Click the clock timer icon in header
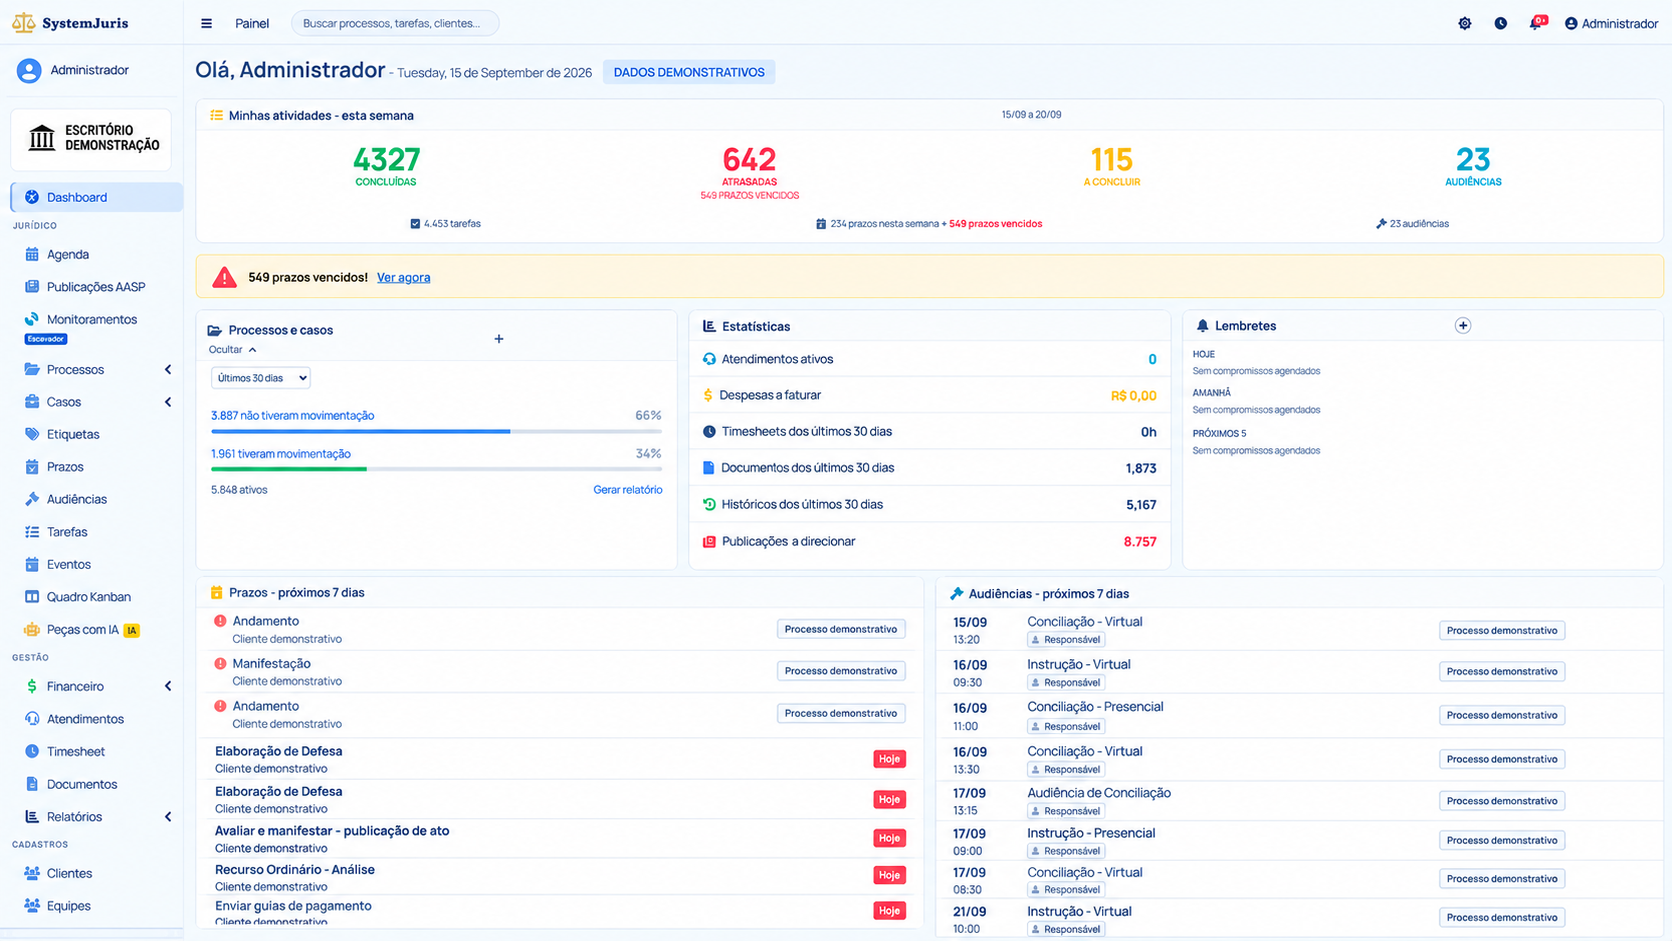The height and width of the screenshot is (941, 1672). click(1500, 23)
